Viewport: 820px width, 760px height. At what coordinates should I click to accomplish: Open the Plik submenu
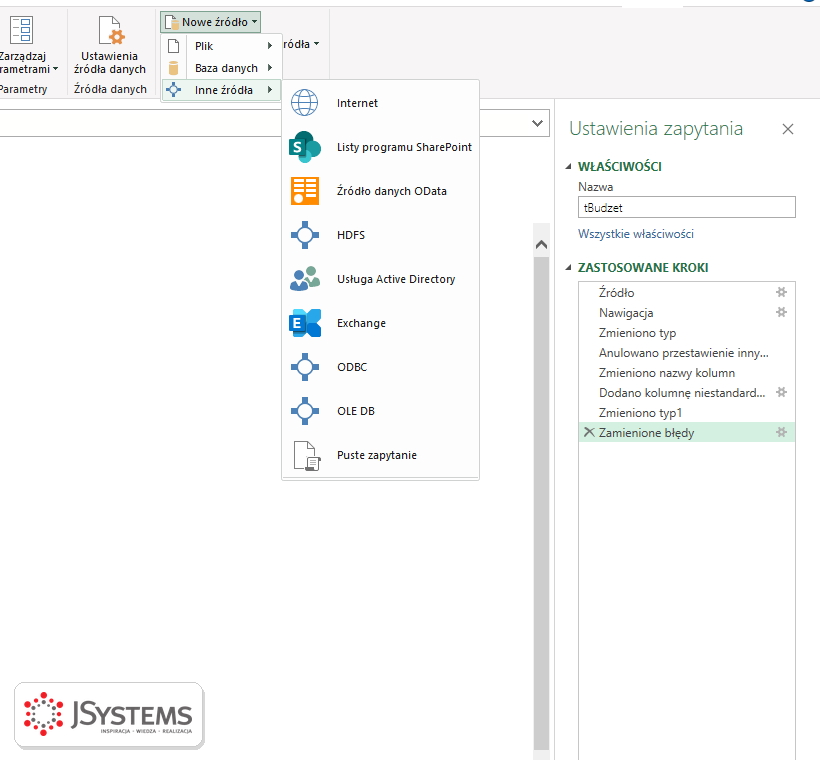221,46
